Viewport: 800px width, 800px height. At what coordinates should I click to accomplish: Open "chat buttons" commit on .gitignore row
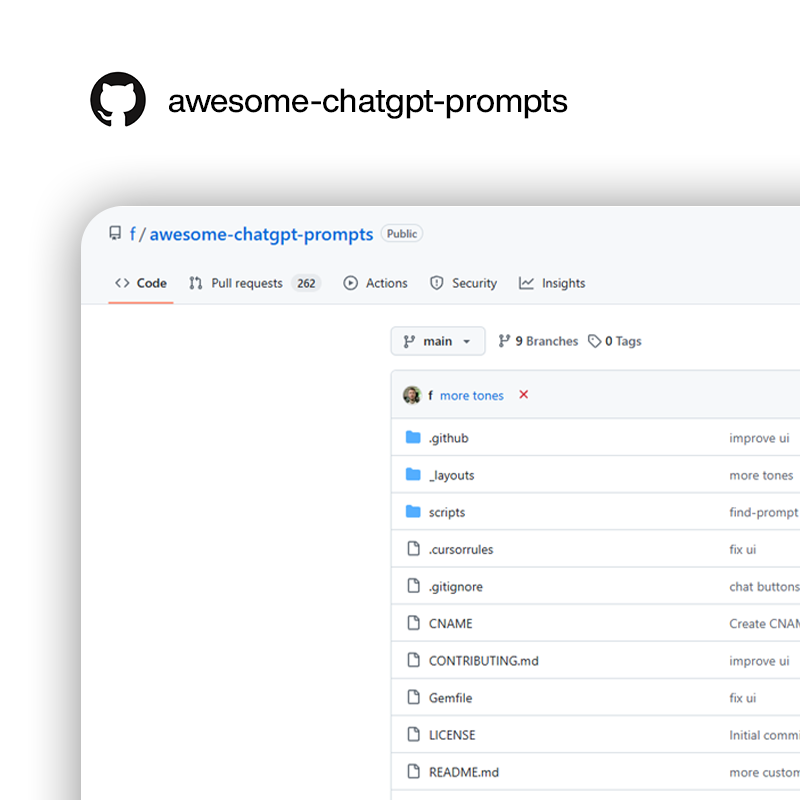[x=764, y=587]
